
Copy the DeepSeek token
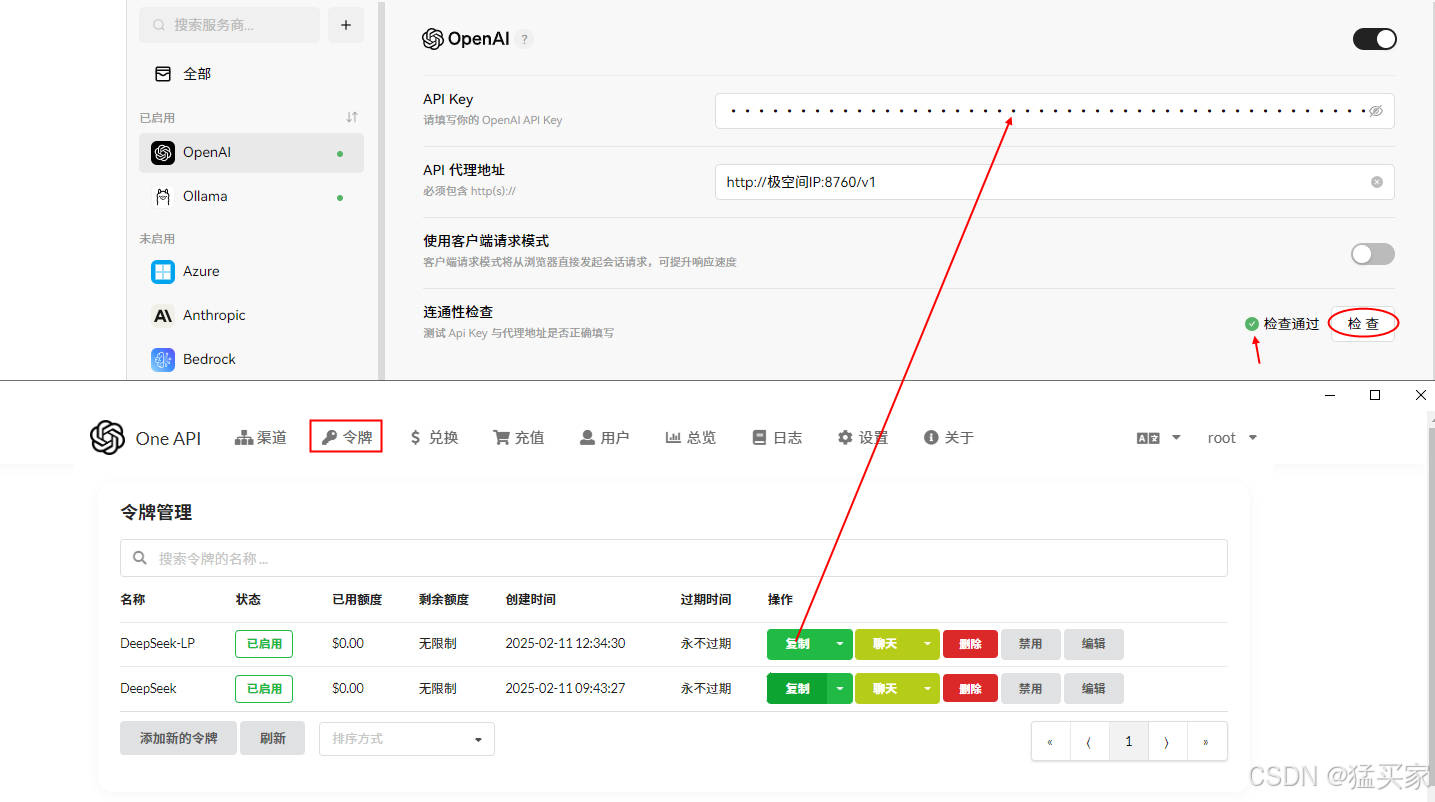pyautogui.click(x=797, y=689)
